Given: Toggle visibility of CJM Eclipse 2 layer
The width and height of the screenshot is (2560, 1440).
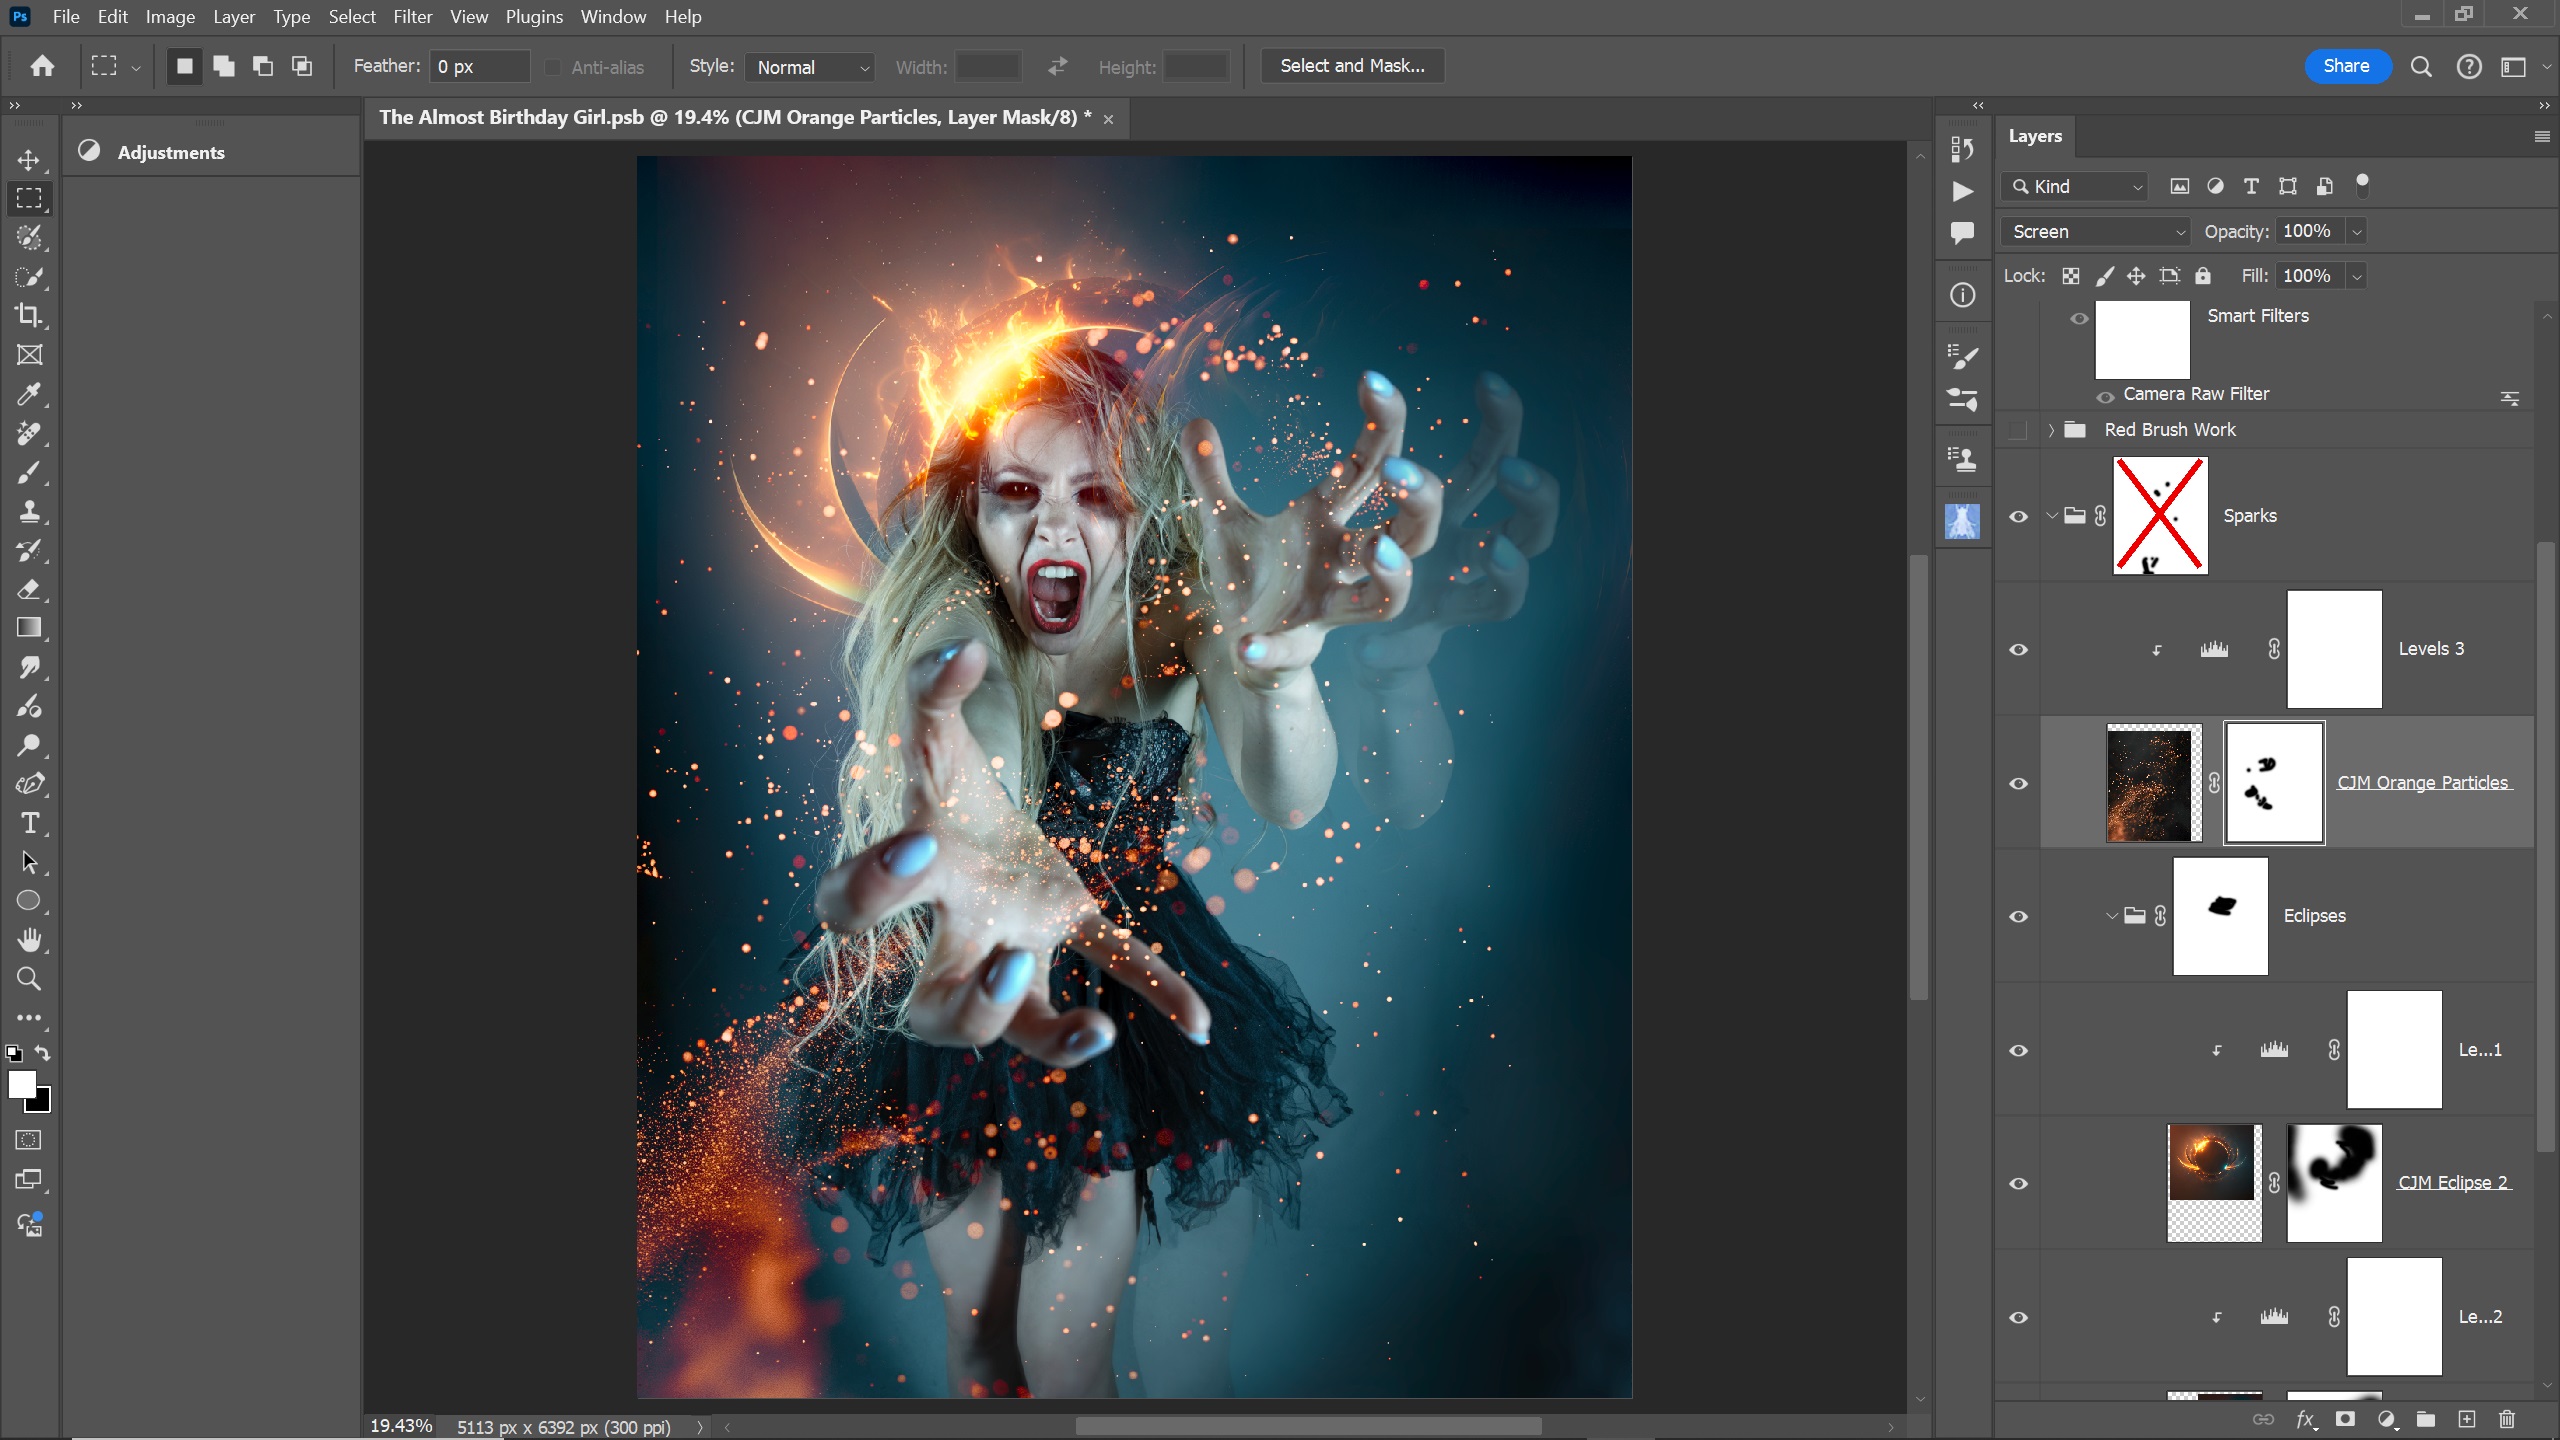Looking at the screenshot, I should point(2018,1184).
